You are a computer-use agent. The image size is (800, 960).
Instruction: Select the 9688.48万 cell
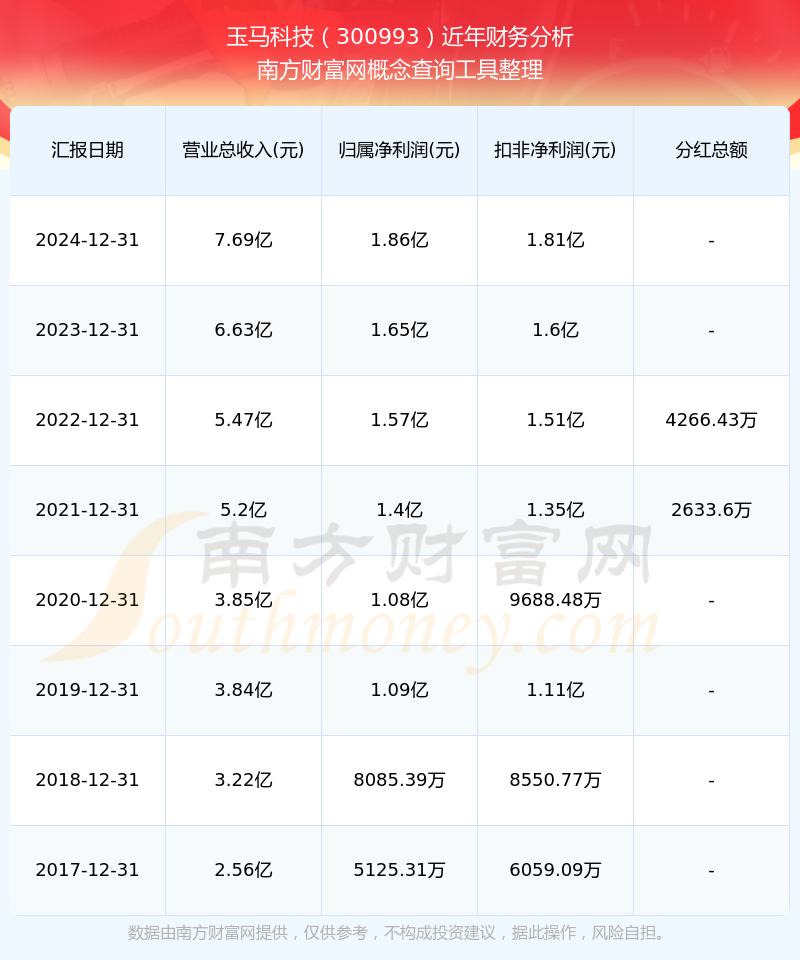(555, 600)
